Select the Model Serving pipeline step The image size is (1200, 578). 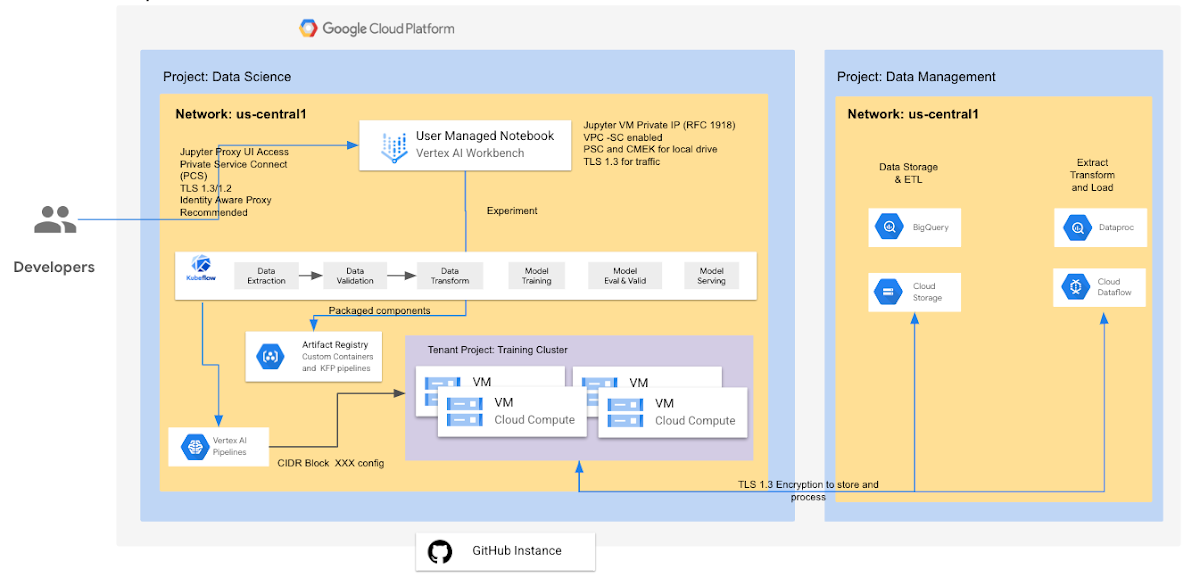coord(712,275)
